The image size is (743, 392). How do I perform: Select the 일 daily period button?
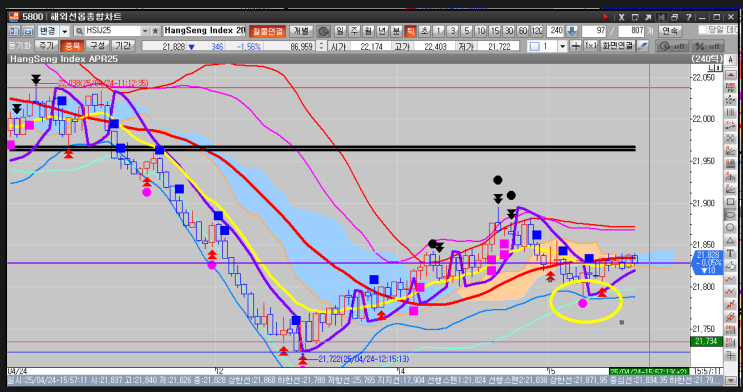[340, 31]
